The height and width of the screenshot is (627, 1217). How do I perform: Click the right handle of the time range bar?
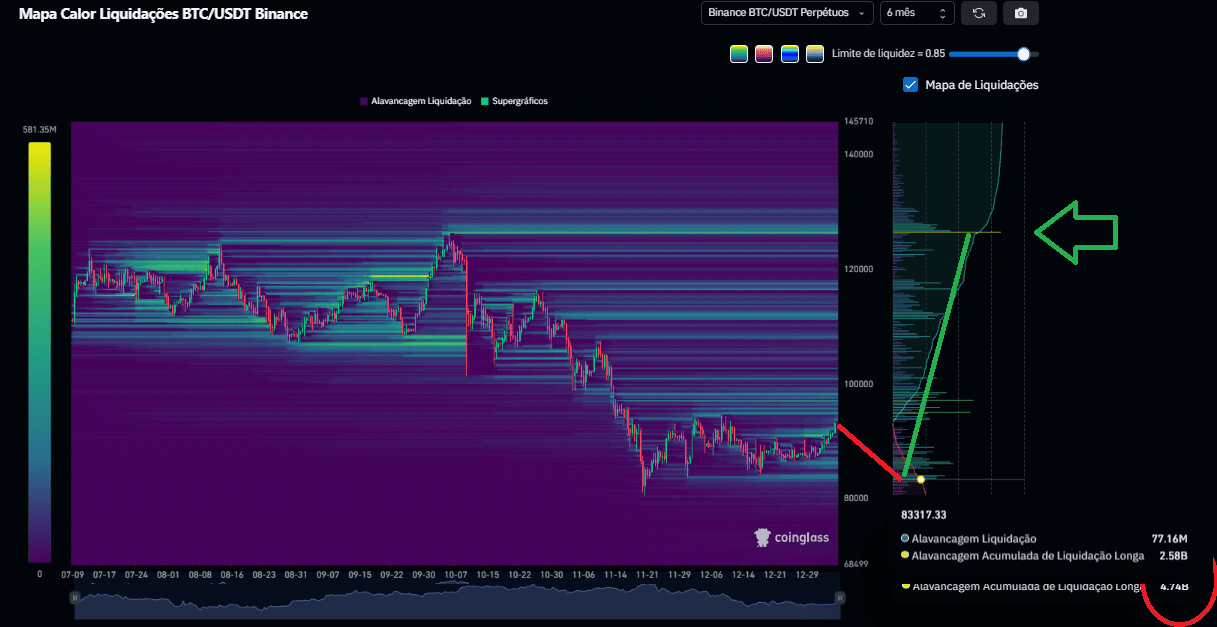pyautogui.click(x=839, y=597)
